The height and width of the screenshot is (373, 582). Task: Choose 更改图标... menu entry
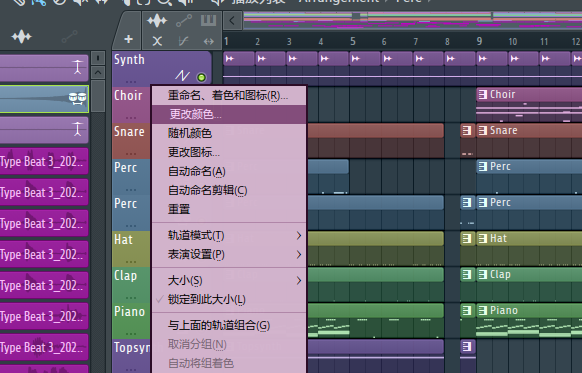click(229, 152)
